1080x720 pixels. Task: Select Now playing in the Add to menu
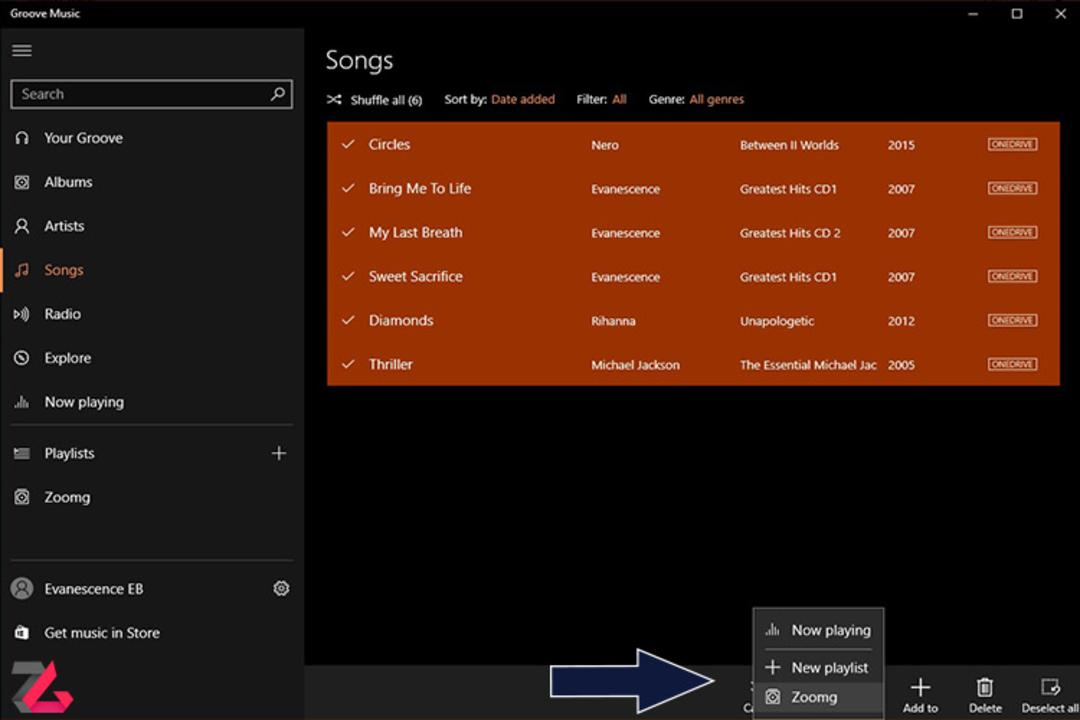[x=818, y=630]
